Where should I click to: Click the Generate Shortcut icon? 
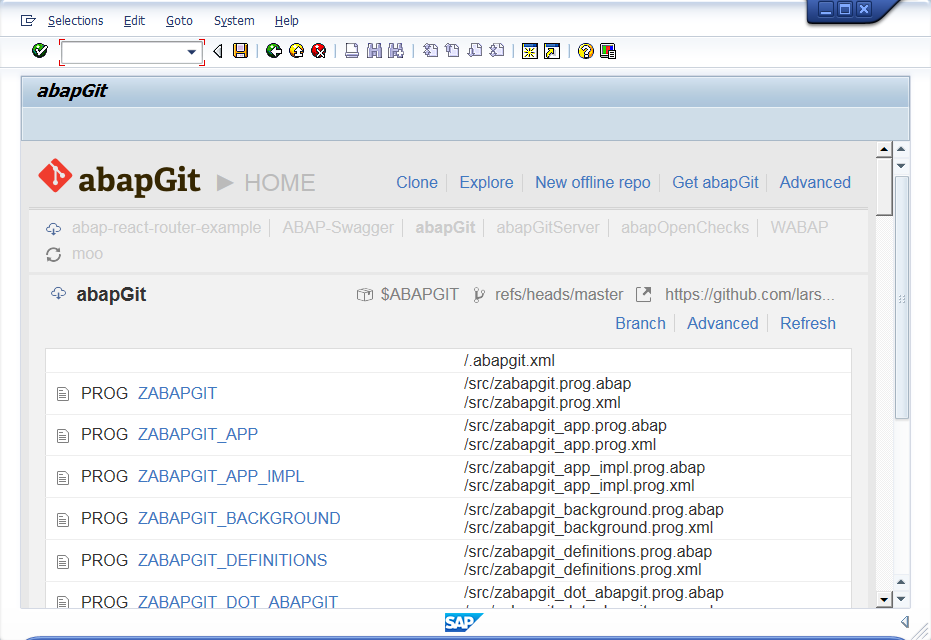coord(552,52)
